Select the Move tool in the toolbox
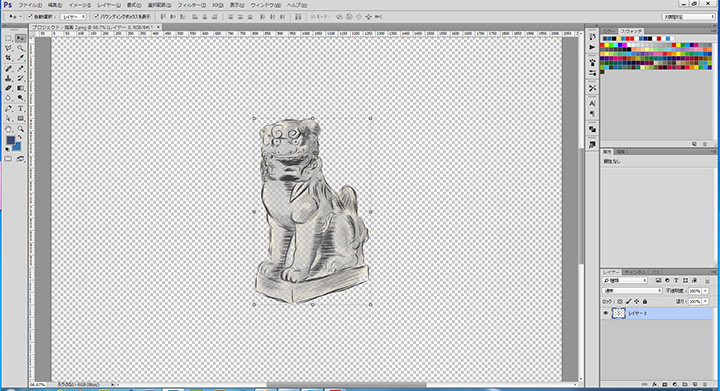The image size is (720, 391). coord(20,39)
